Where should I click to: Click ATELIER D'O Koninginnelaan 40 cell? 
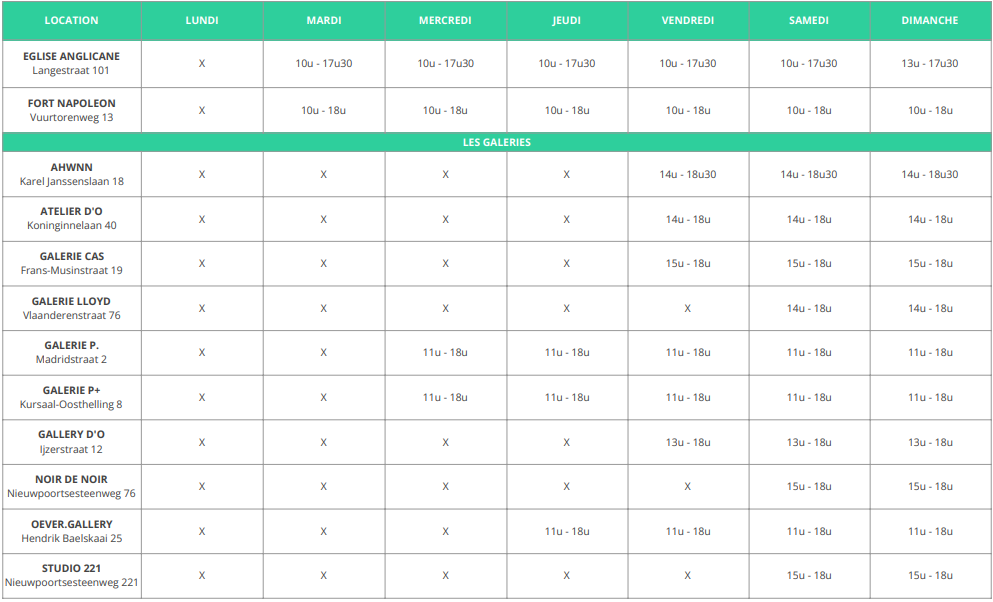point(72,219)
